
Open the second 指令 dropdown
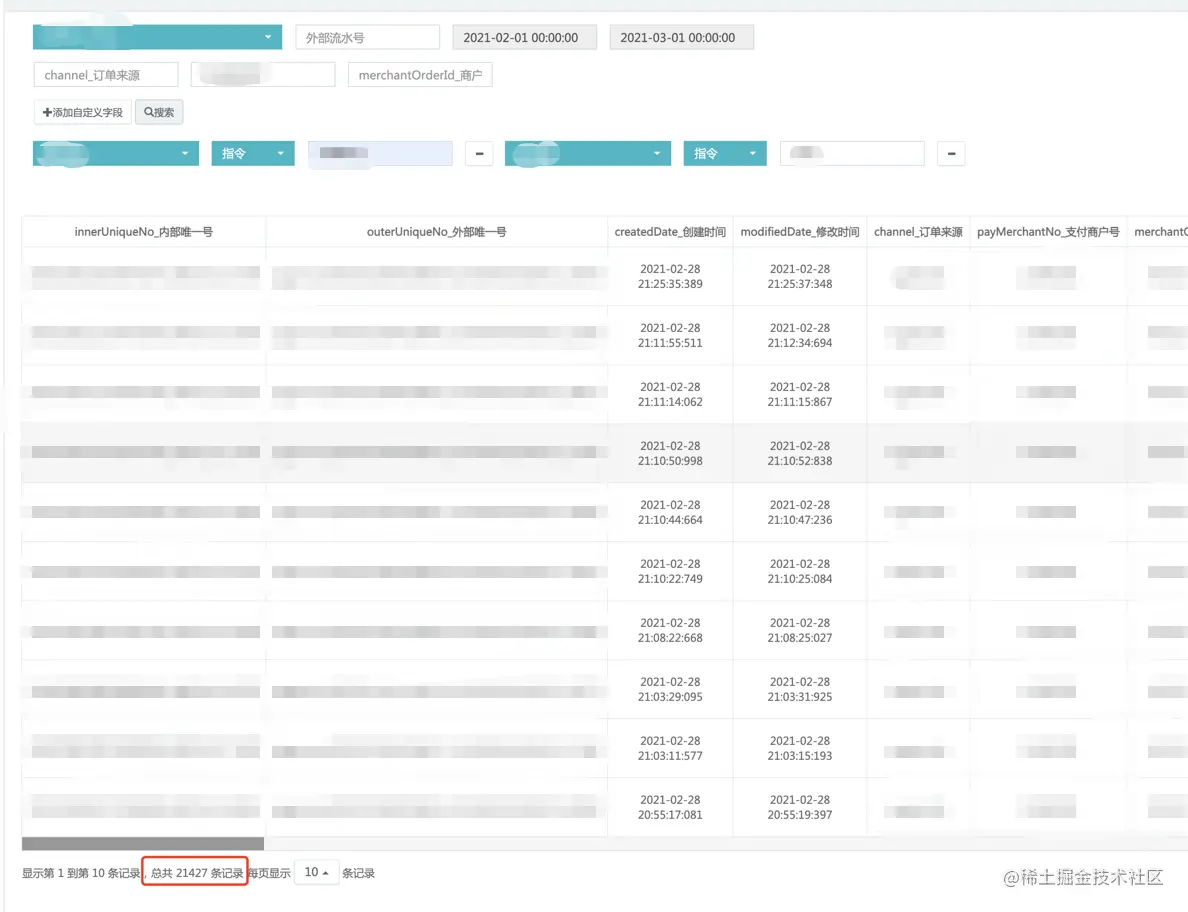(x=724, y=153)
